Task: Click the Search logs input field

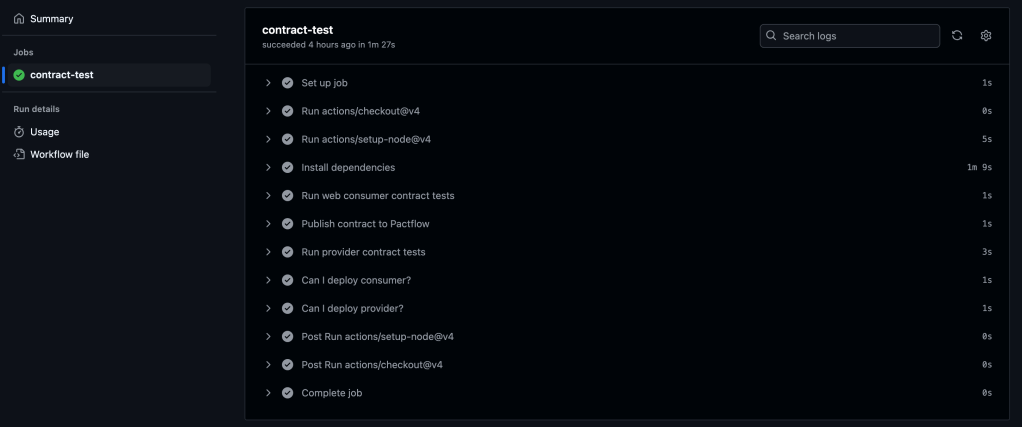Action: pos(857,36)
